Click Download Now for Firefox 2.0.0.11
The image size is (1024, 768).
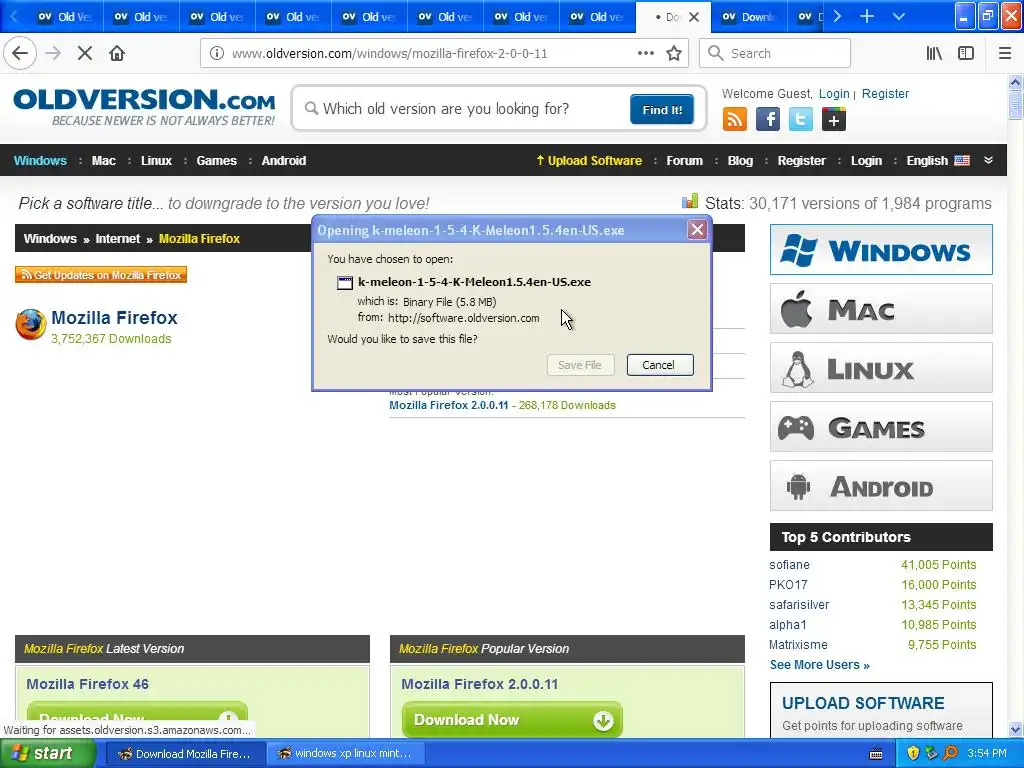click(x=512, y=720)
